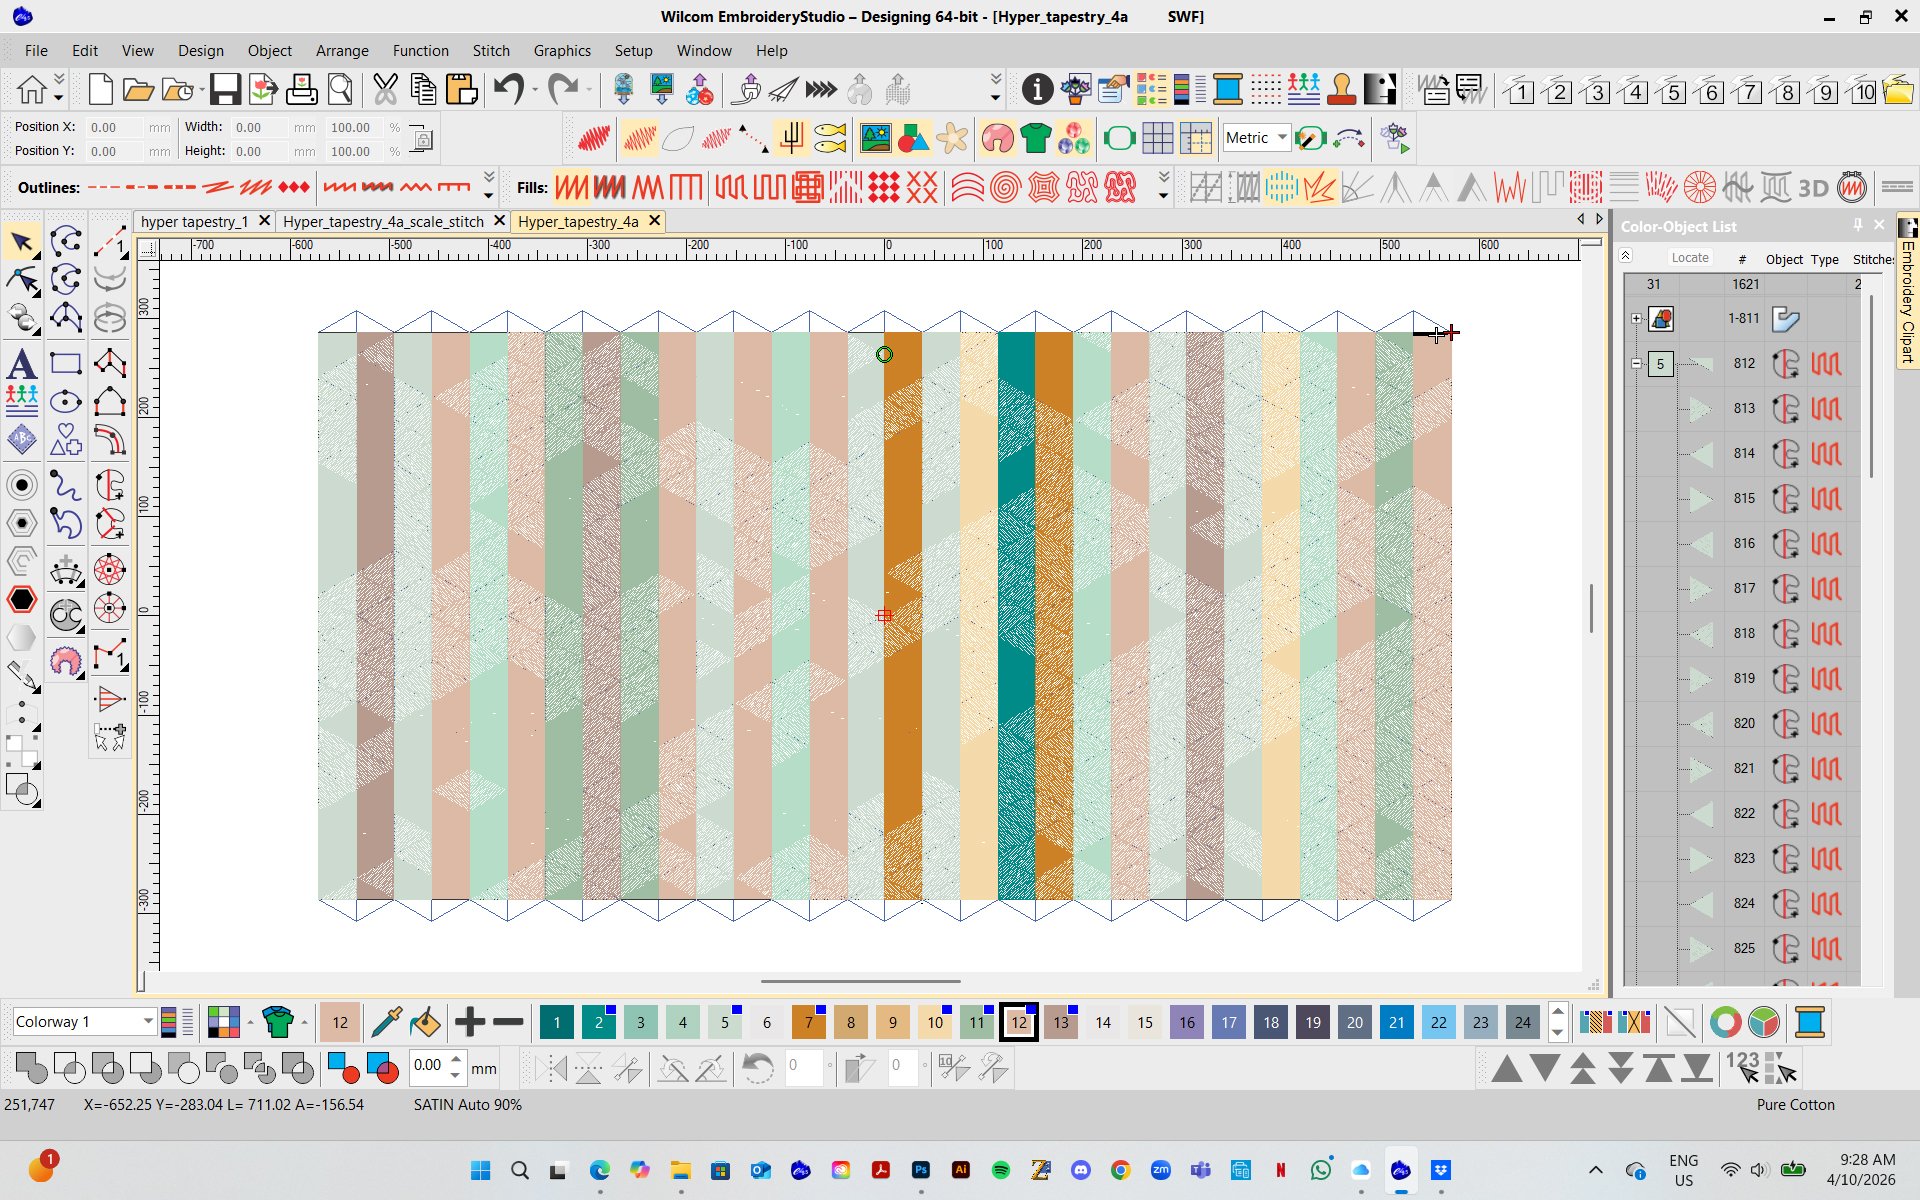Select the Reshape object tool
The image size is (1920, 1200).
pyautogui.click(x=21, y=280)
